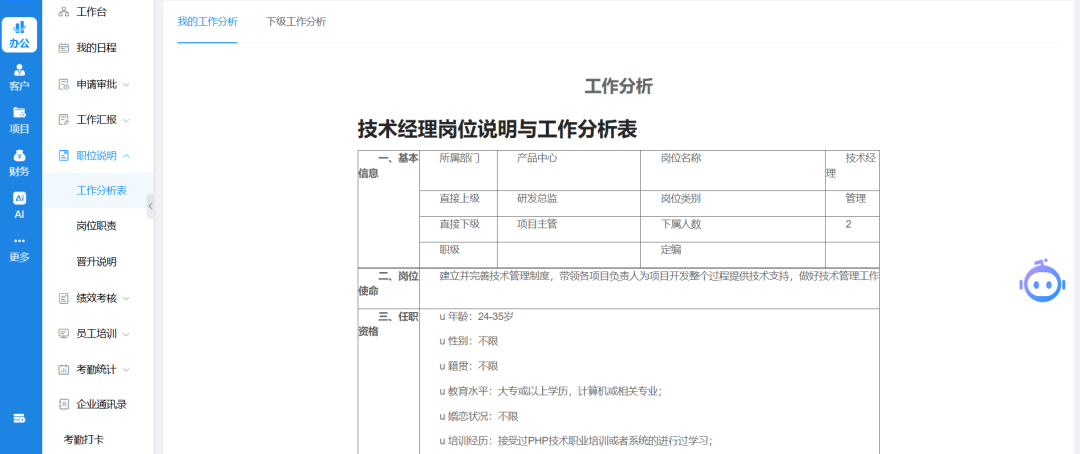The image size is (1080, 454).
Task: Expand the 员工培训 submenu chevron
Action: coord(126,334)
